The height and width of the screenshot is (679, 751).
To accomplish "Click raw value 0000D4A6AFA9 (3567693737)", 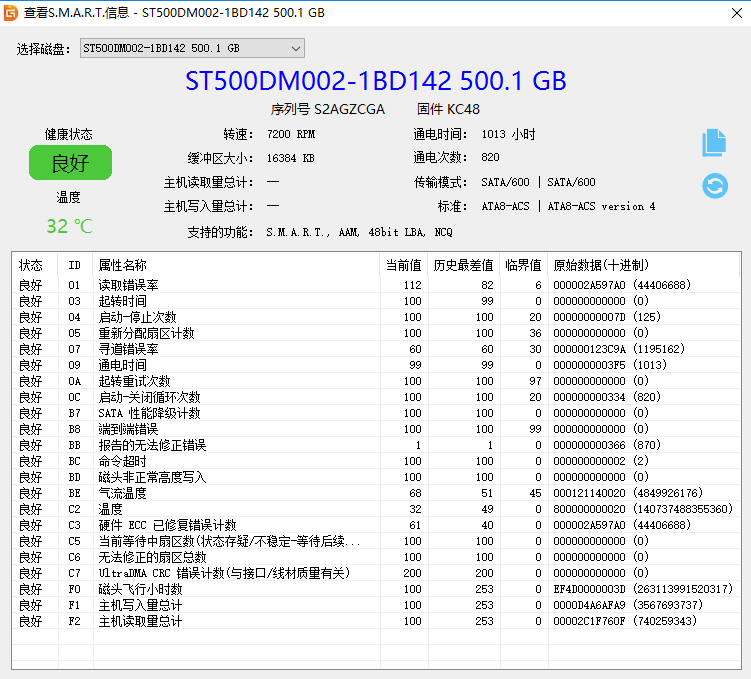I will (x=628, y=605).
